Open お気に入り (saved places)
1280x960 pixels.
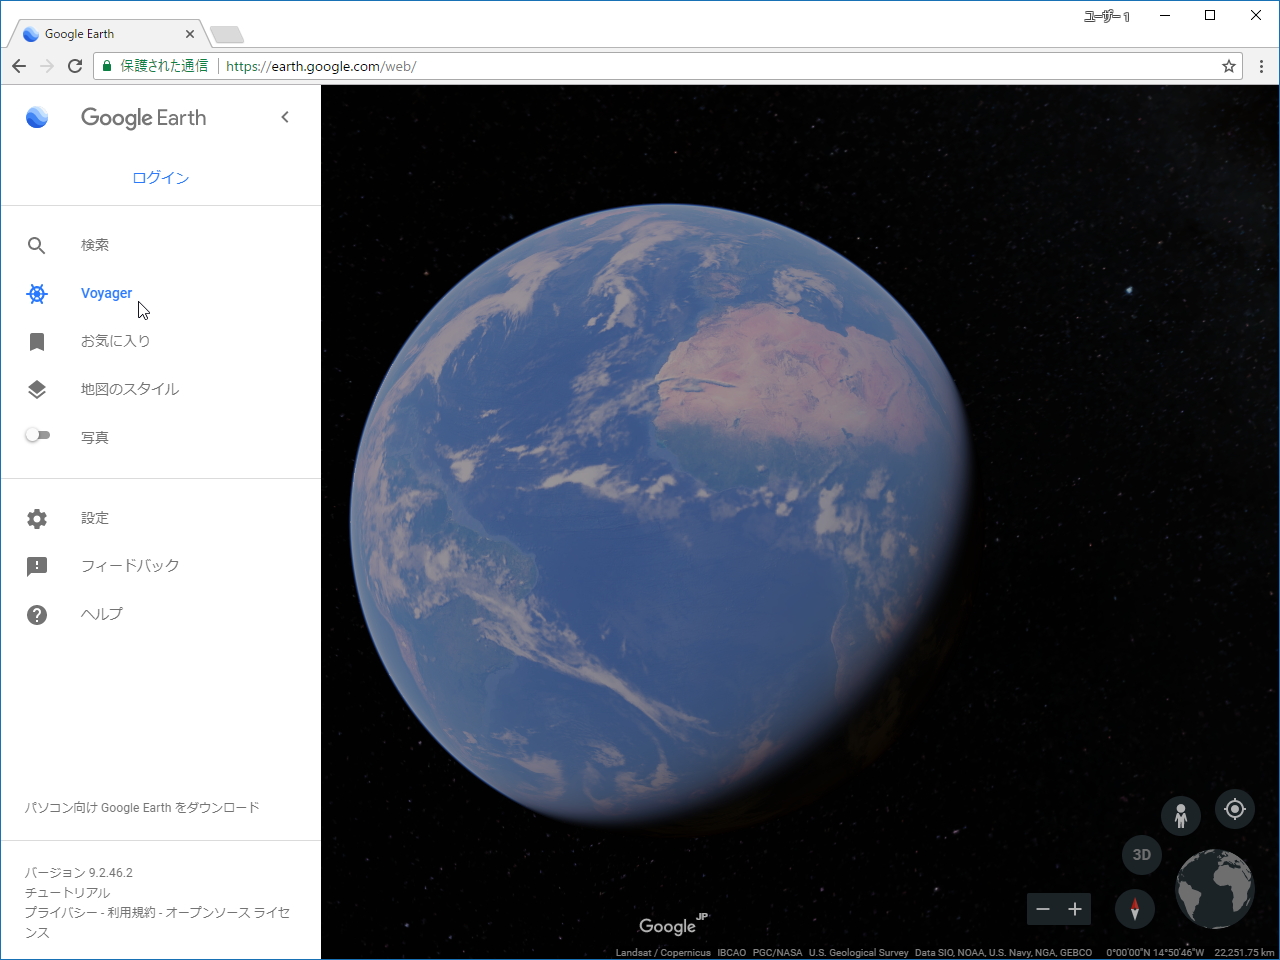[x=115, y=341]
